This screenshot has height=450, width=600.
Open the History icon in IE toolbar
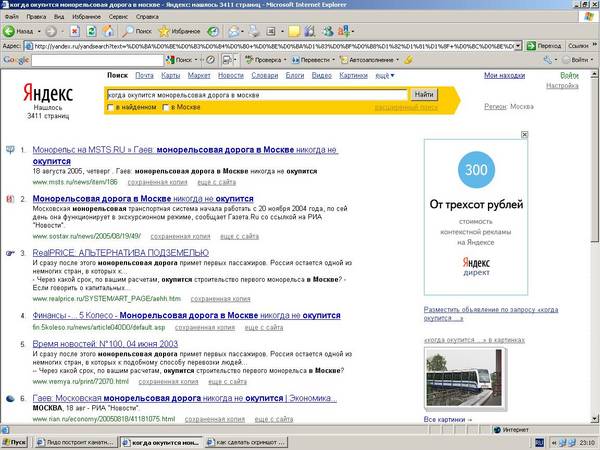coord(213,31)
